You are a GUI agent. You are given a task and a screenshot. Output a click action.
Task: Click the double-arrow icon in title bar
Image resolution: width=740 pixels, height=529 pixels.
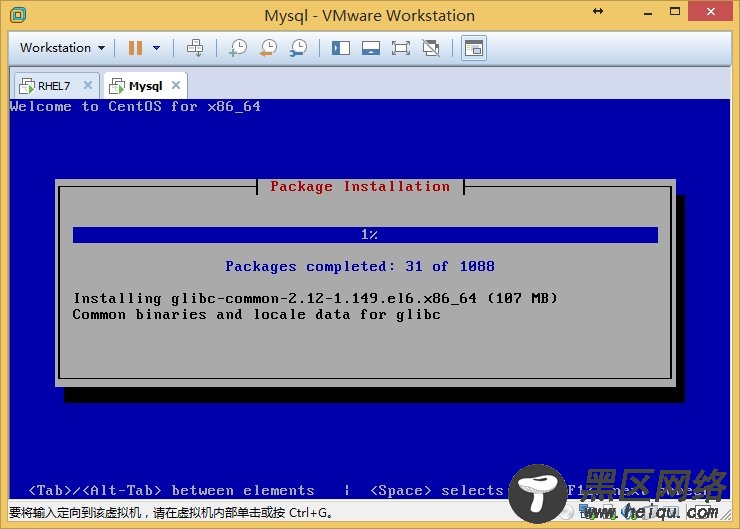tap(598, 11)
